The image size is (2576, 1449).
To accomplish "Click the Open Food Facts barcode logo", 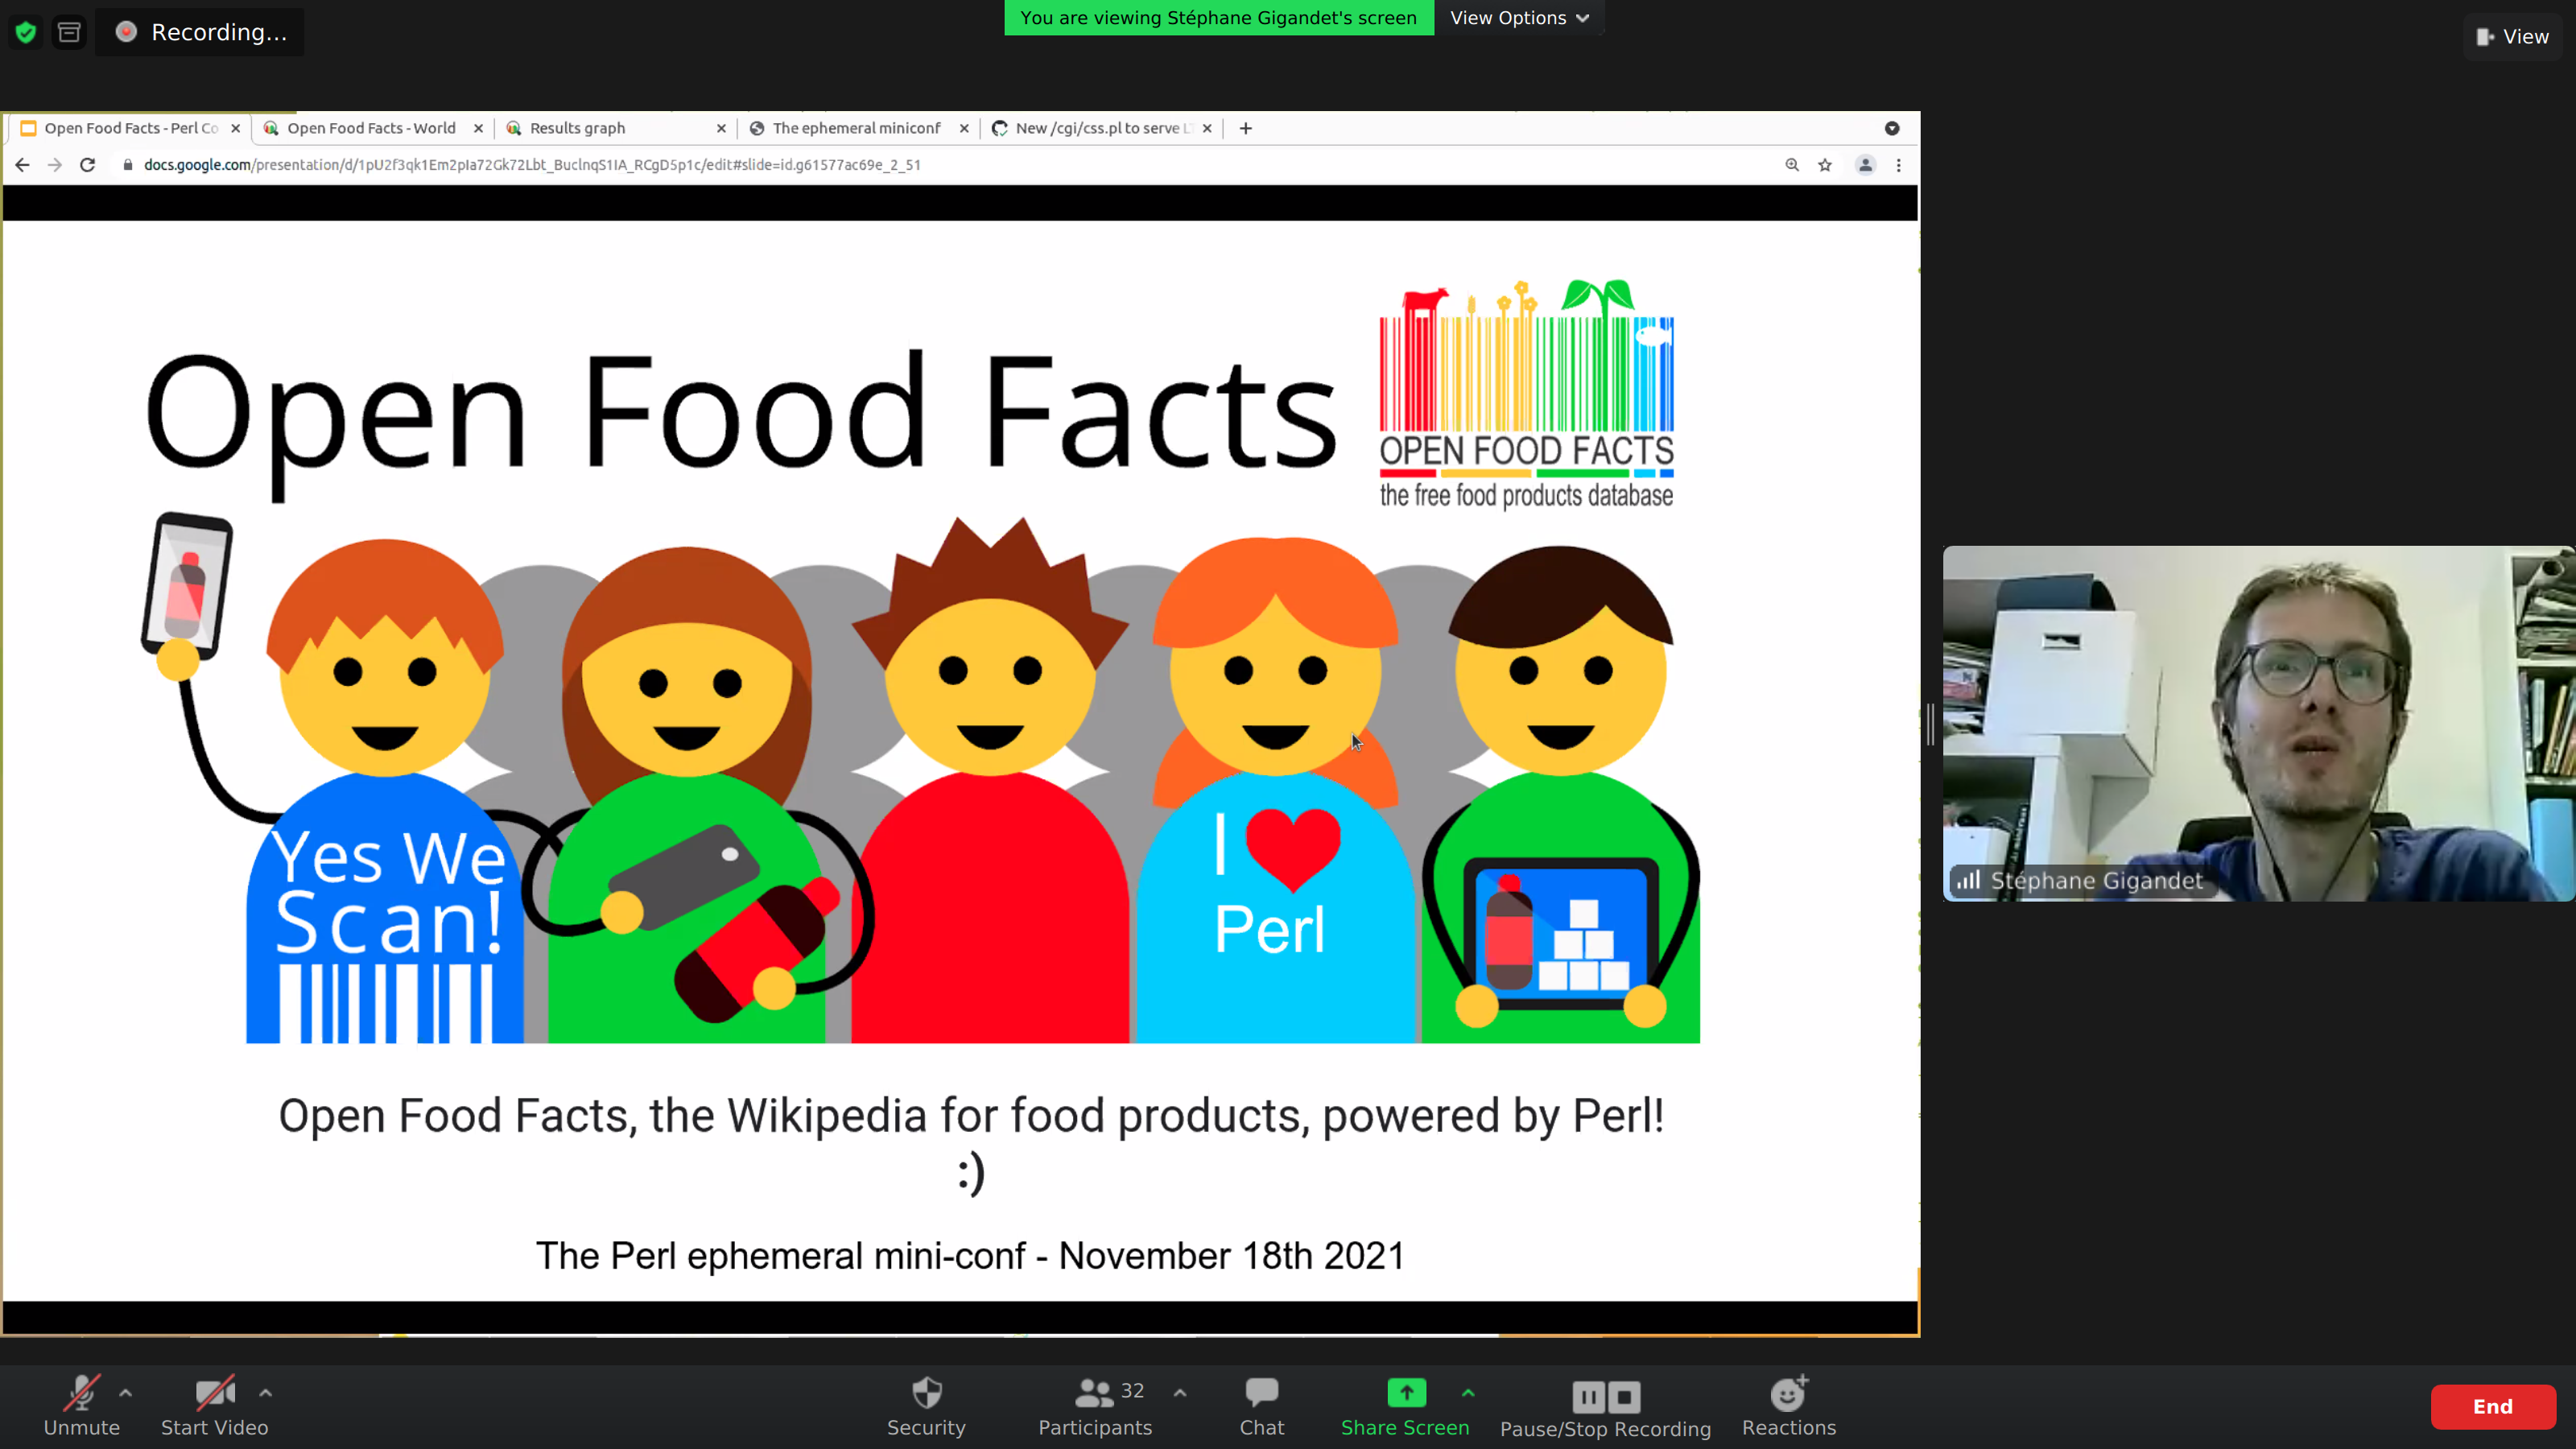I will (1526, 394).
